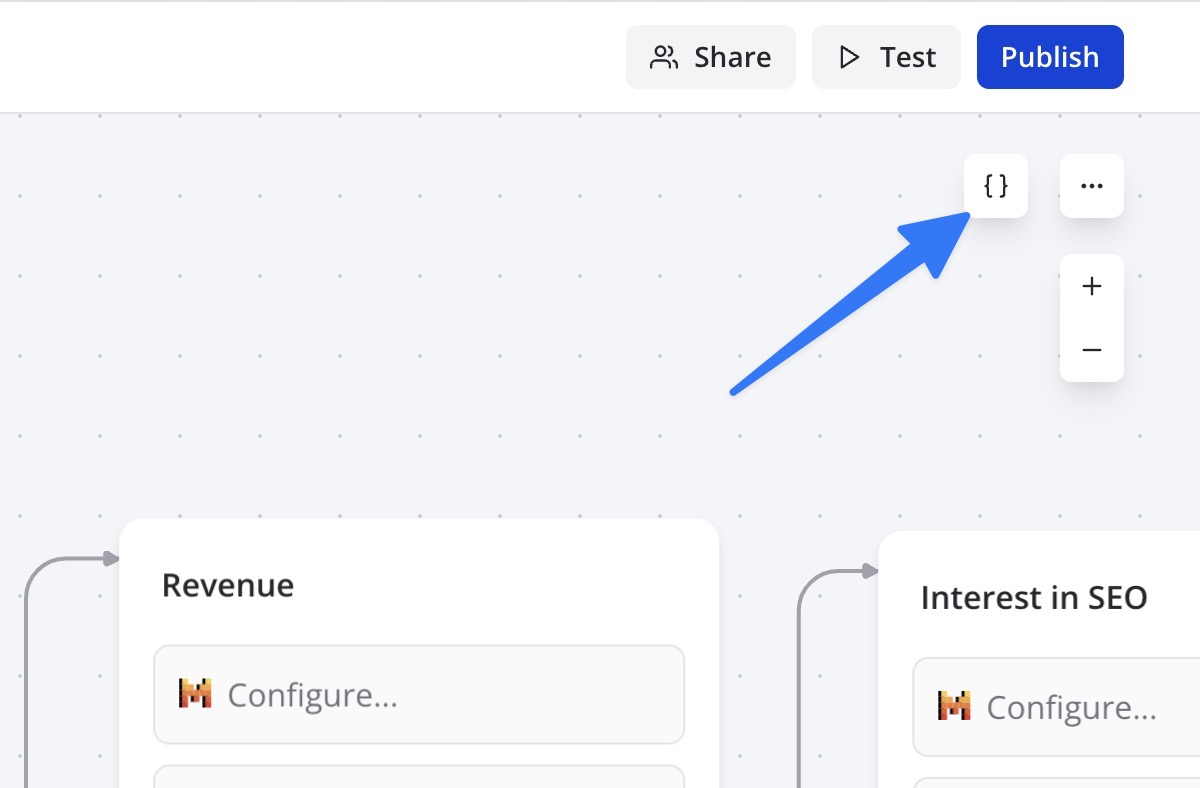Viewport: 1200px width, 788px height.
Task: Publish the workflow
Action: 1050,57
